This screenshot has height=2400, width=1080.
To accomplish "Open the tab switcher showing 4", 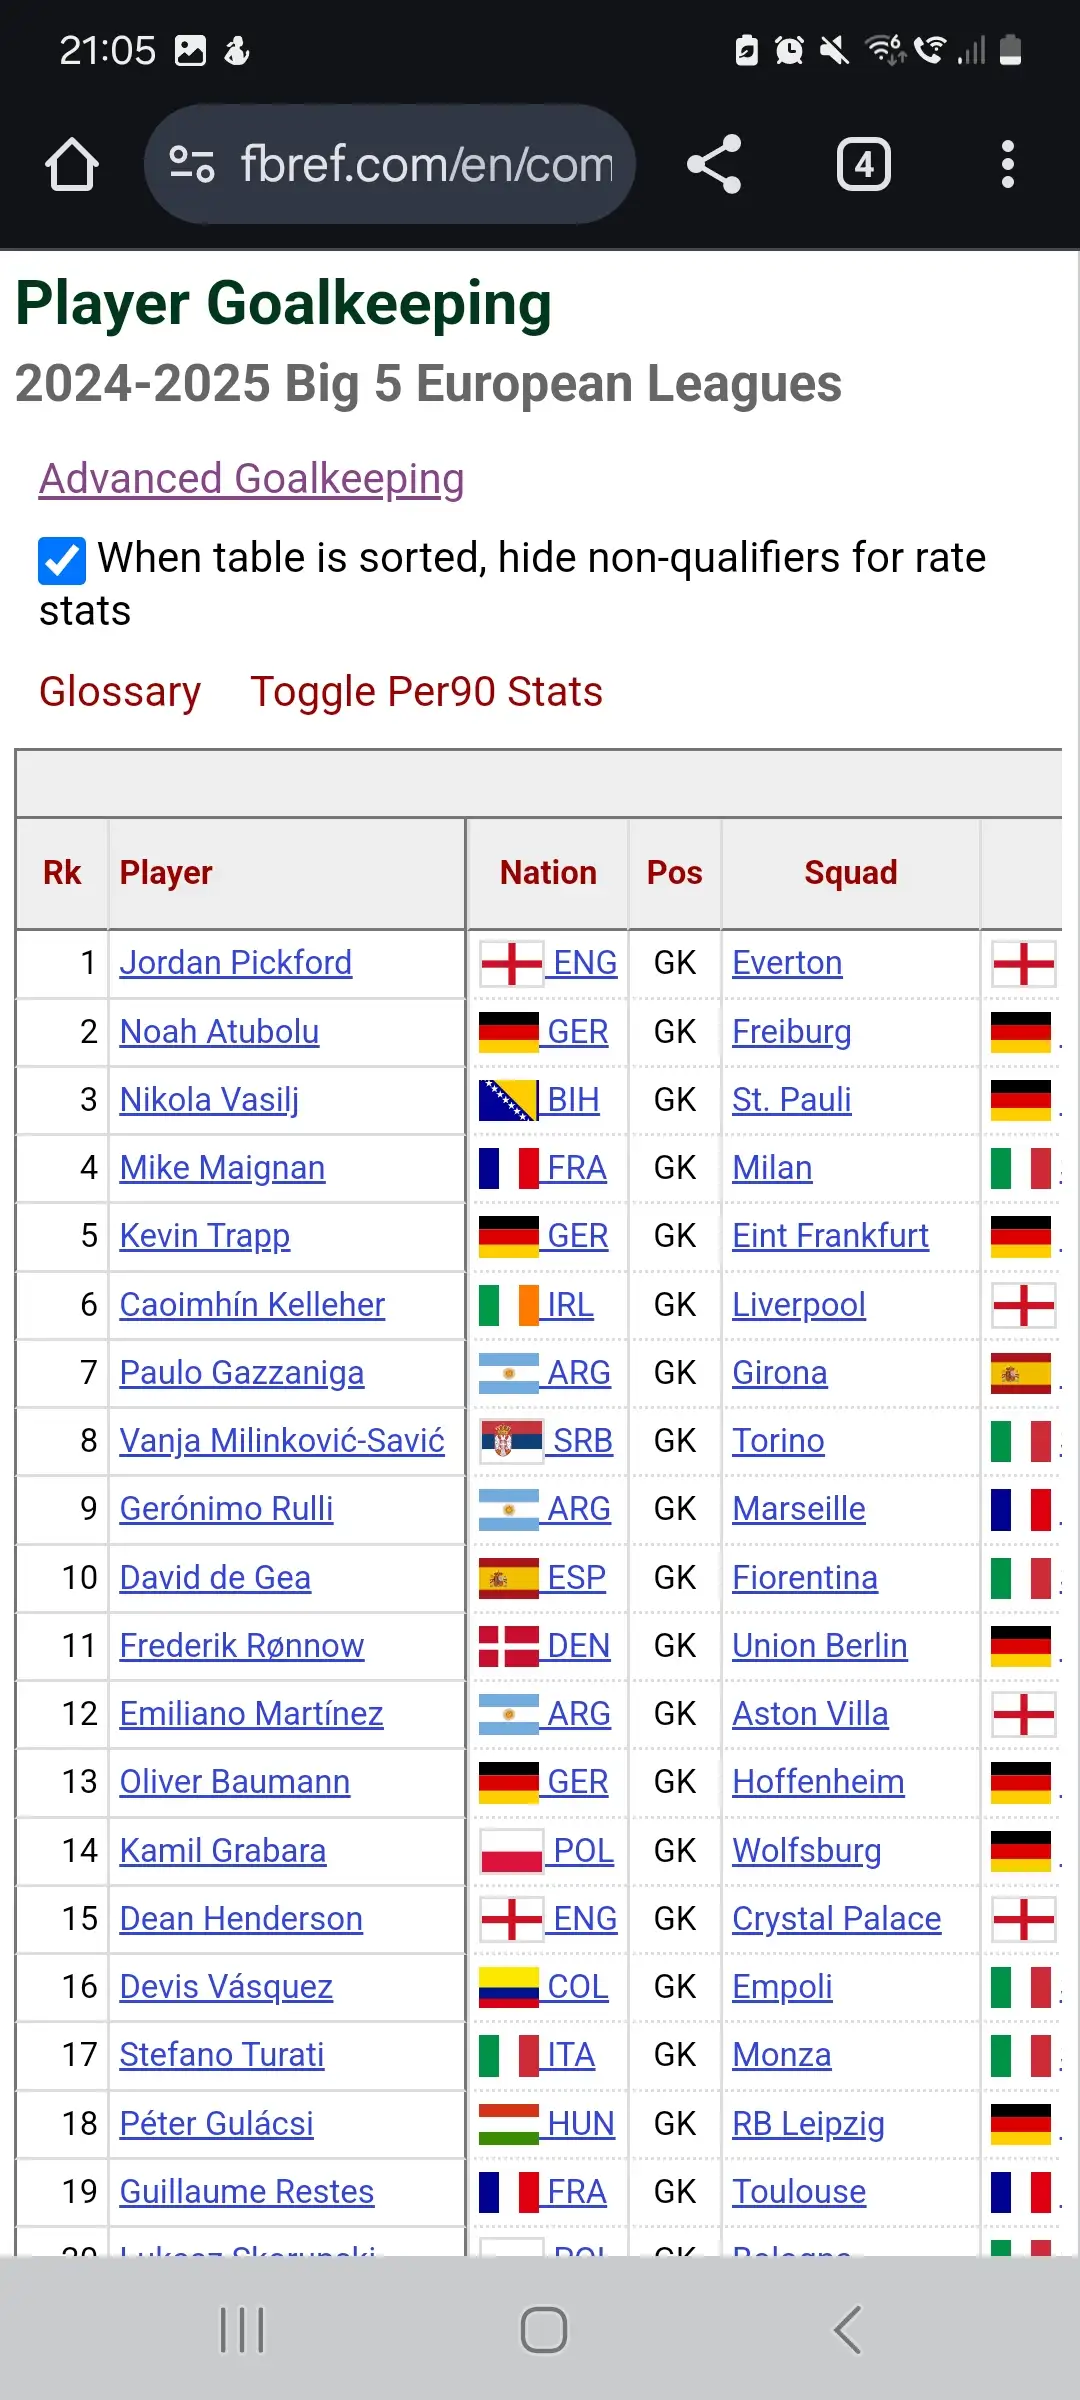I will coord(864,164).
